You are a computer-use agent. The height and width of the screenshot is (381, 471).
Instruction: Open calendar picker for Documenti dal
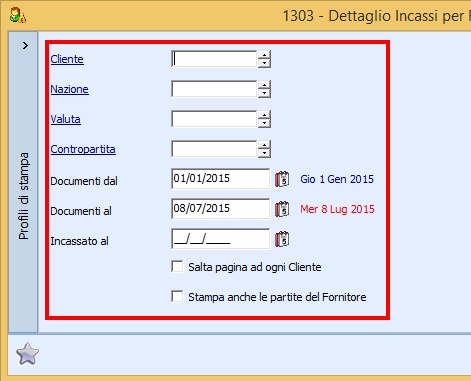282,179
